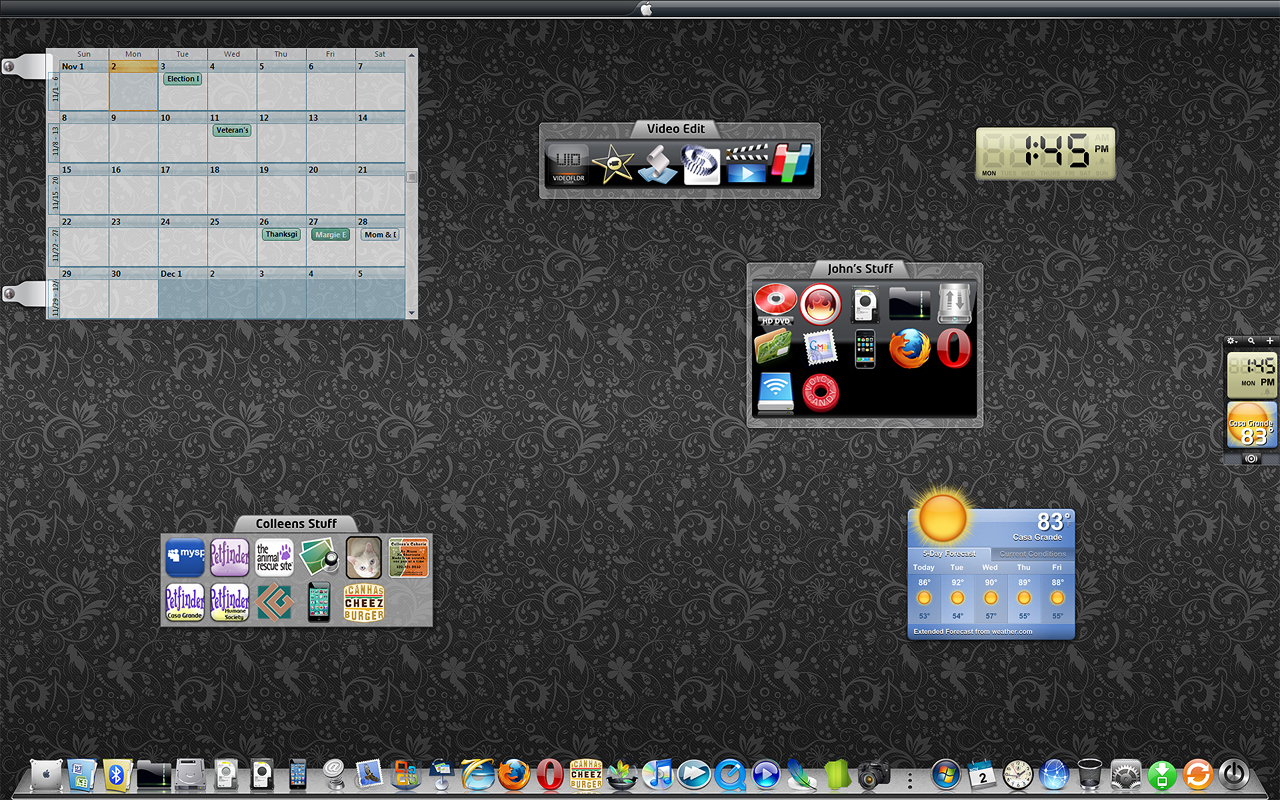
Task: Open the iPod touch icon in Colleens Stuff
Action: click(319, 602)
